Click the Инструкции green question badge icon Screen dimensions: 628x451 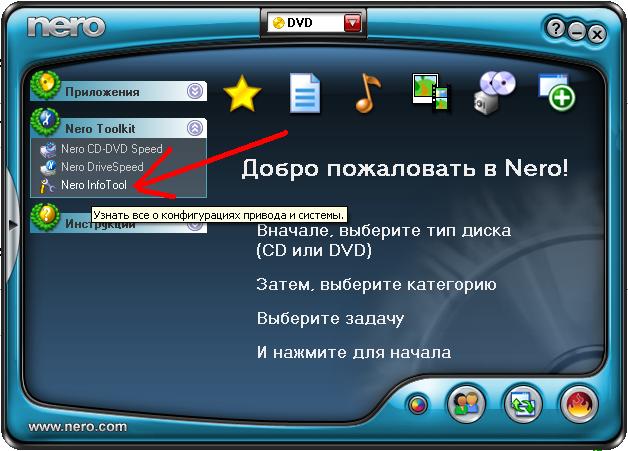pos(45,217)
